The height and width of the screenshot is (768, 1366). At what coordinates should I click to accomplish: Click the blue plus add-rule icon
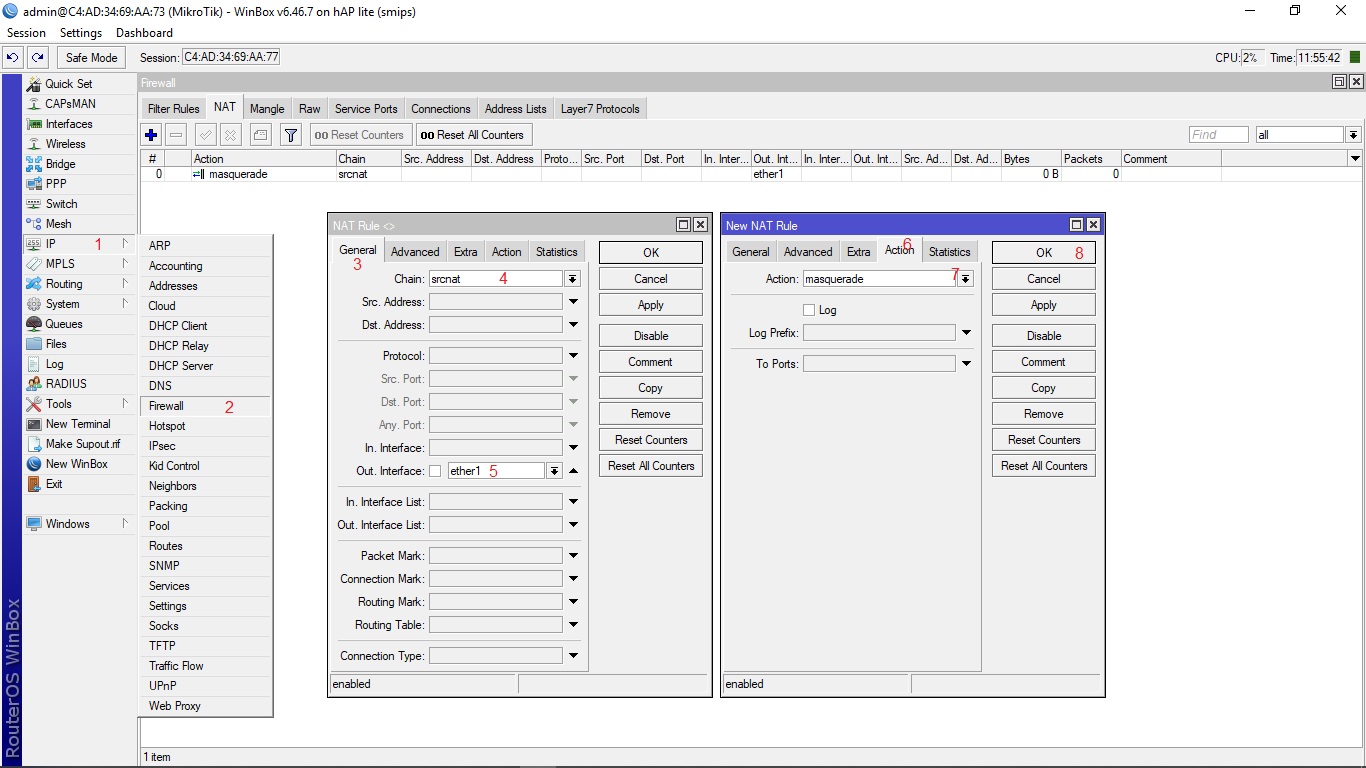click(x=151, y=135)
